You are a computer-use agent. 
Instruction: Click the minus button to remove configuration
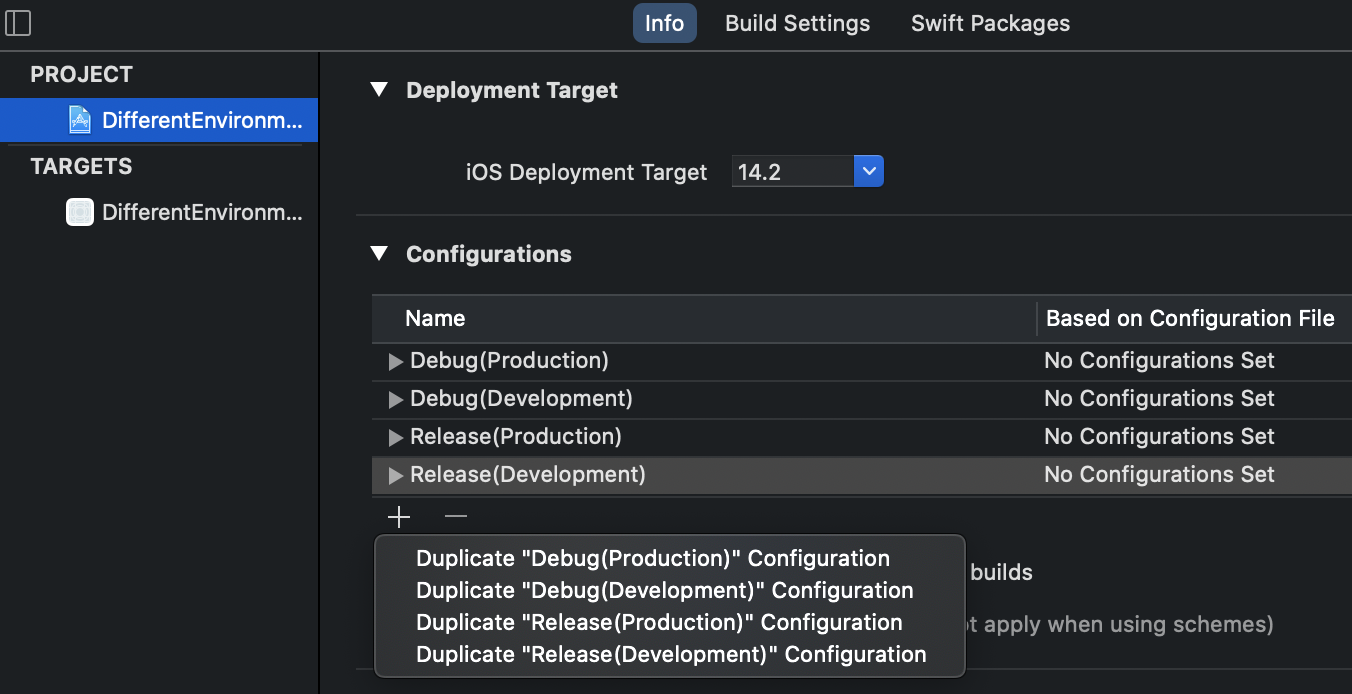[x=456, y=517]
